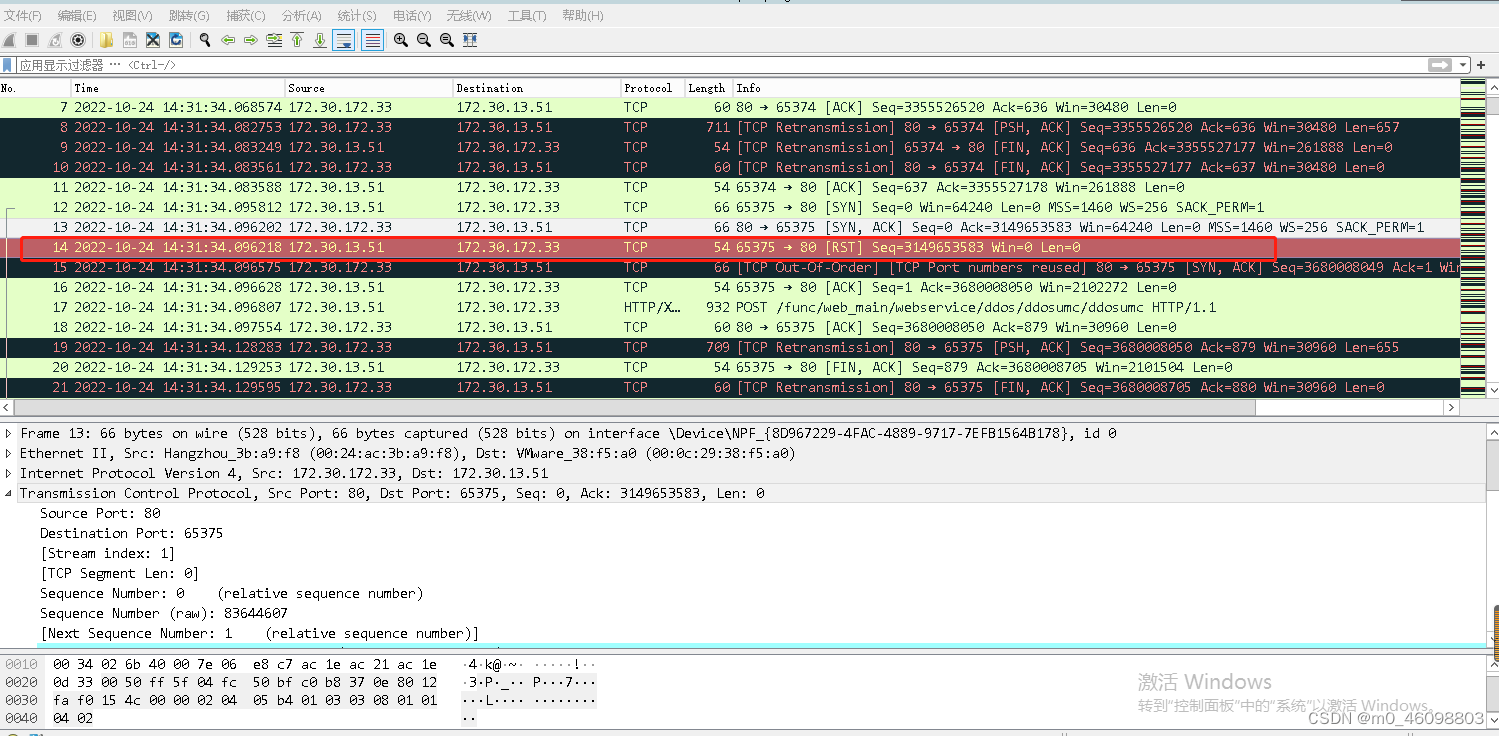
Task: Select the Source Port: 80 field
Action: coord(100,513)
